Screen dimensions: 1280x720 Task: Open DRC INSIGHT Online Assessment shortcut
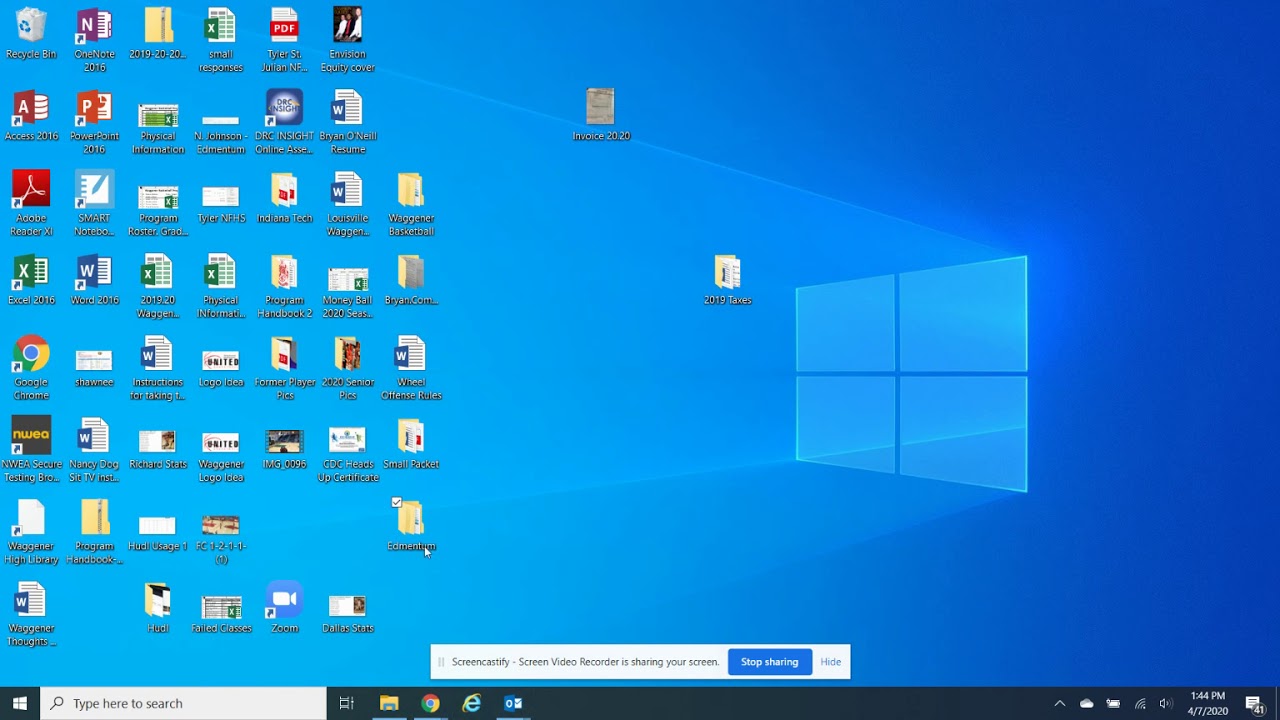284,122
